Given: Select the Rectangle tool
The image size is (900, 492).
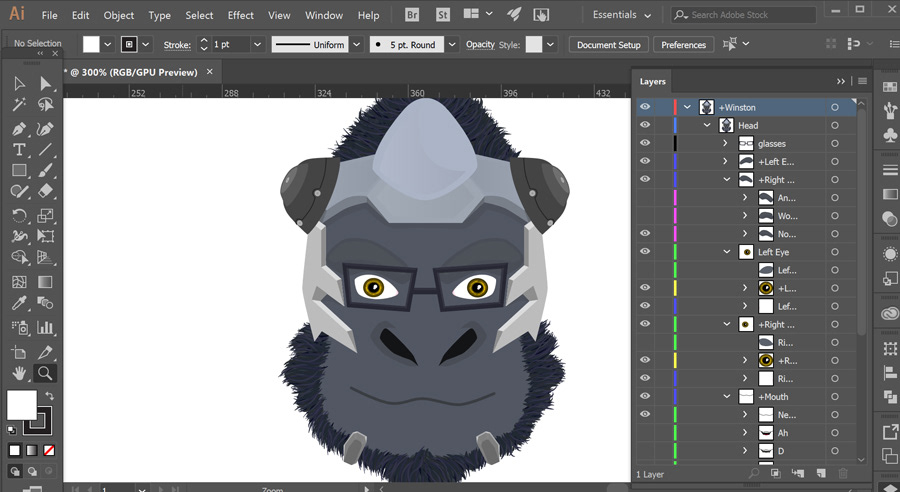Looking at the screenshot, I should click(19, 171).
